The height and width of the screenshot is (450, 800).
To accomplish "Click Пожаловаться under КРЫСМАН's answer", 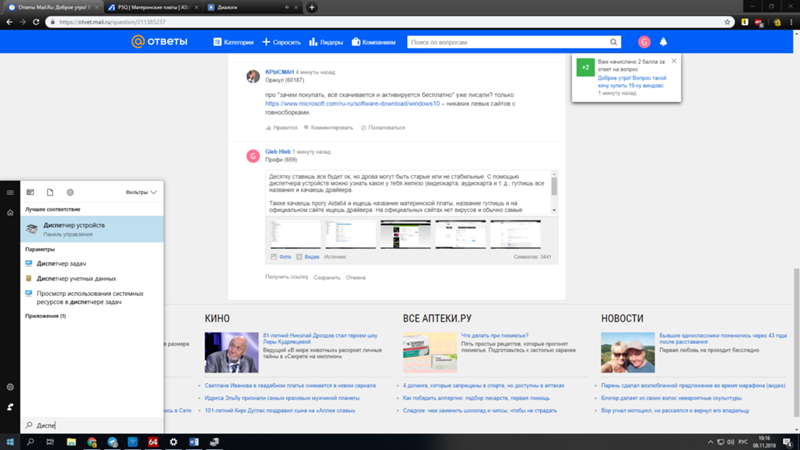I will [383, 128].
